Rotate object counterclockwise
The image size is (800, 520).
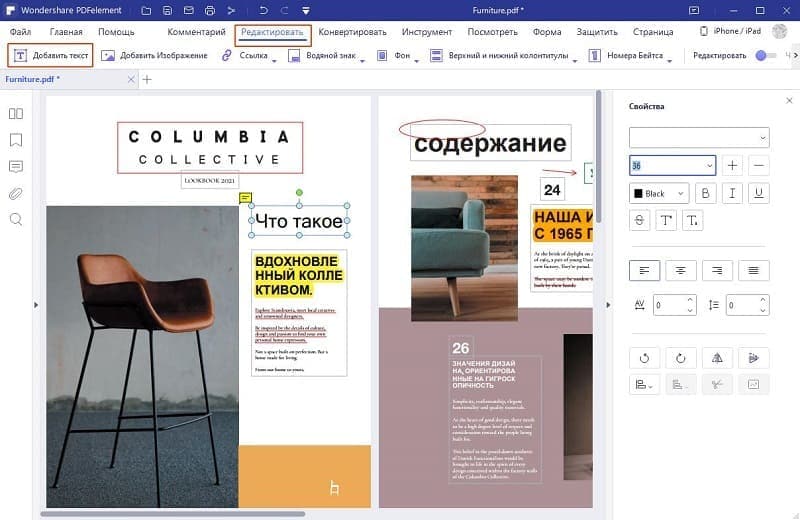click(644, 358)
